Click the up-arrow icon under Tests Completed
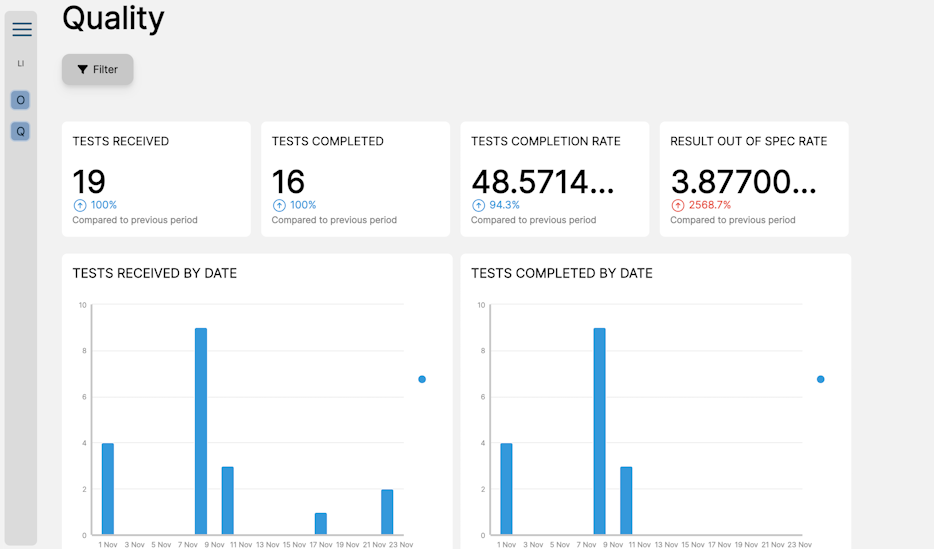Screen dimensions: 934x549 click(x=279, y=205)
